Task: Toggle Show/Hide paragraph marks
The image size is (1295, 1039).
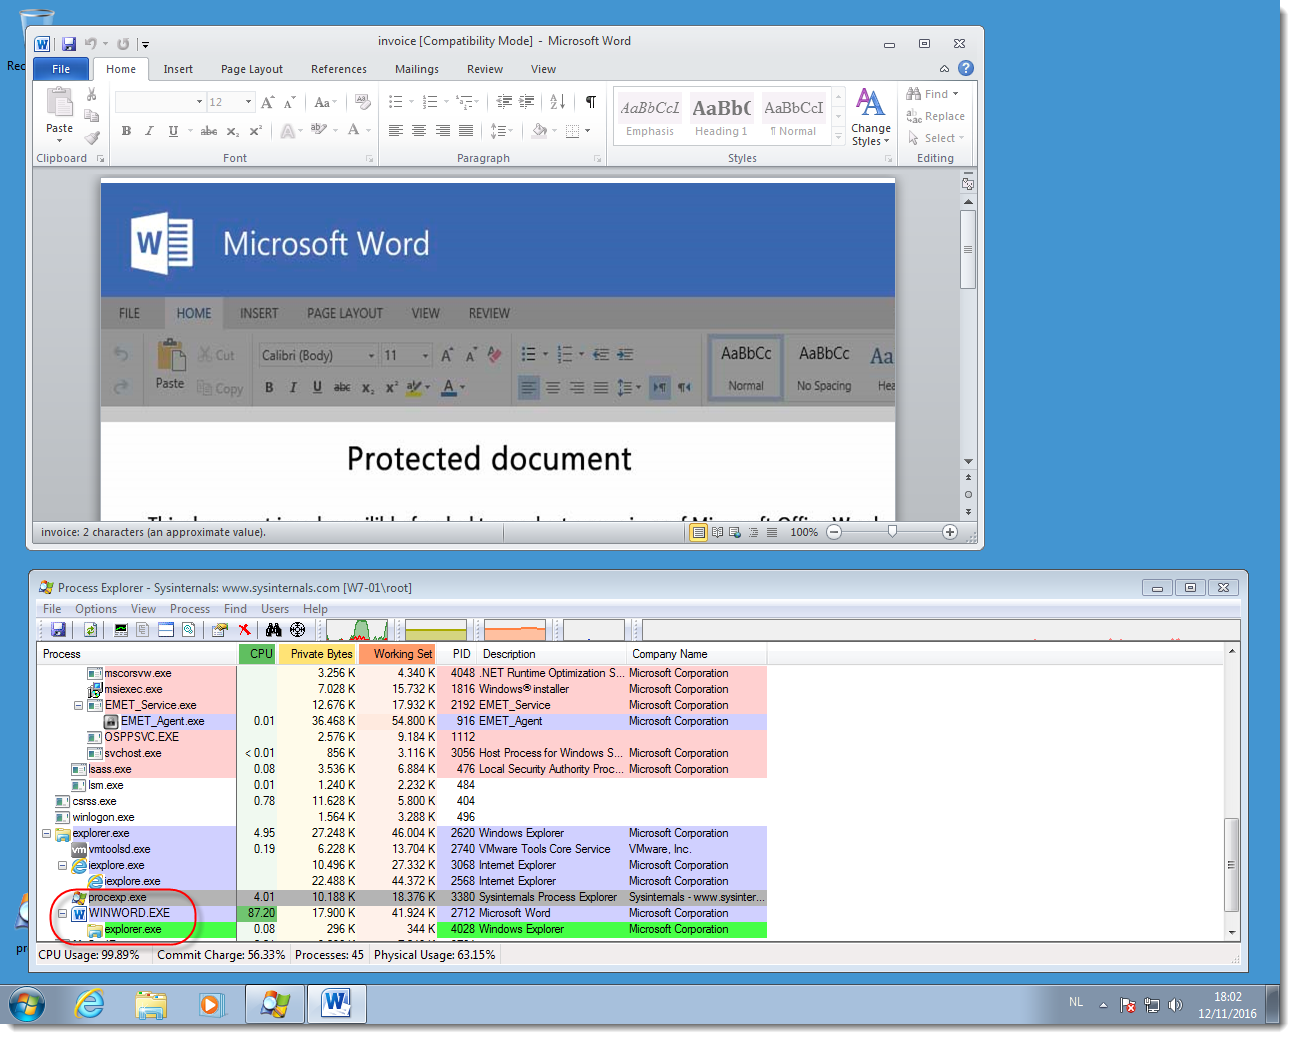Action: tap(591, 102)
